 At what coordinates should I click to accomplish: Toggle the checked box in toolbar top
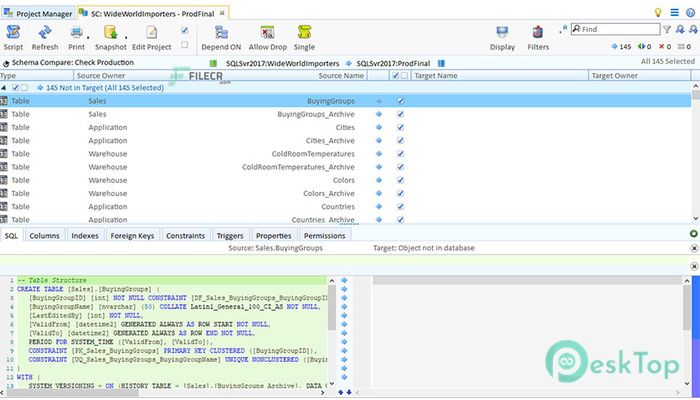point(185,30)
